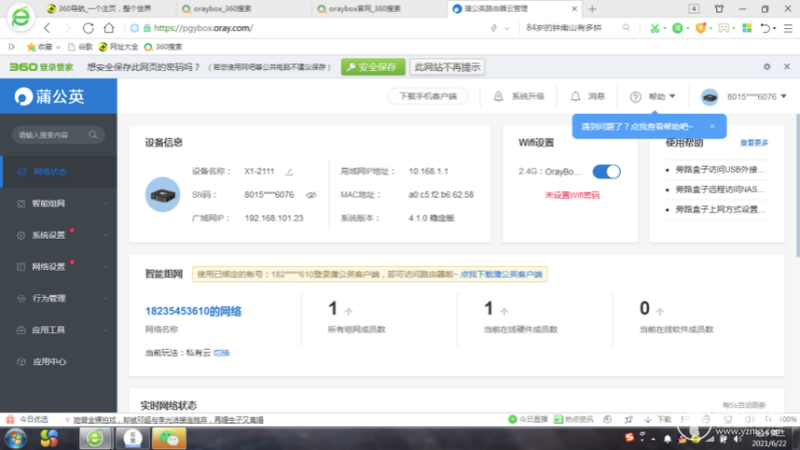Screen dimensions: 800x450
Task: Open password bar settings gear
Action: [767, 67]
